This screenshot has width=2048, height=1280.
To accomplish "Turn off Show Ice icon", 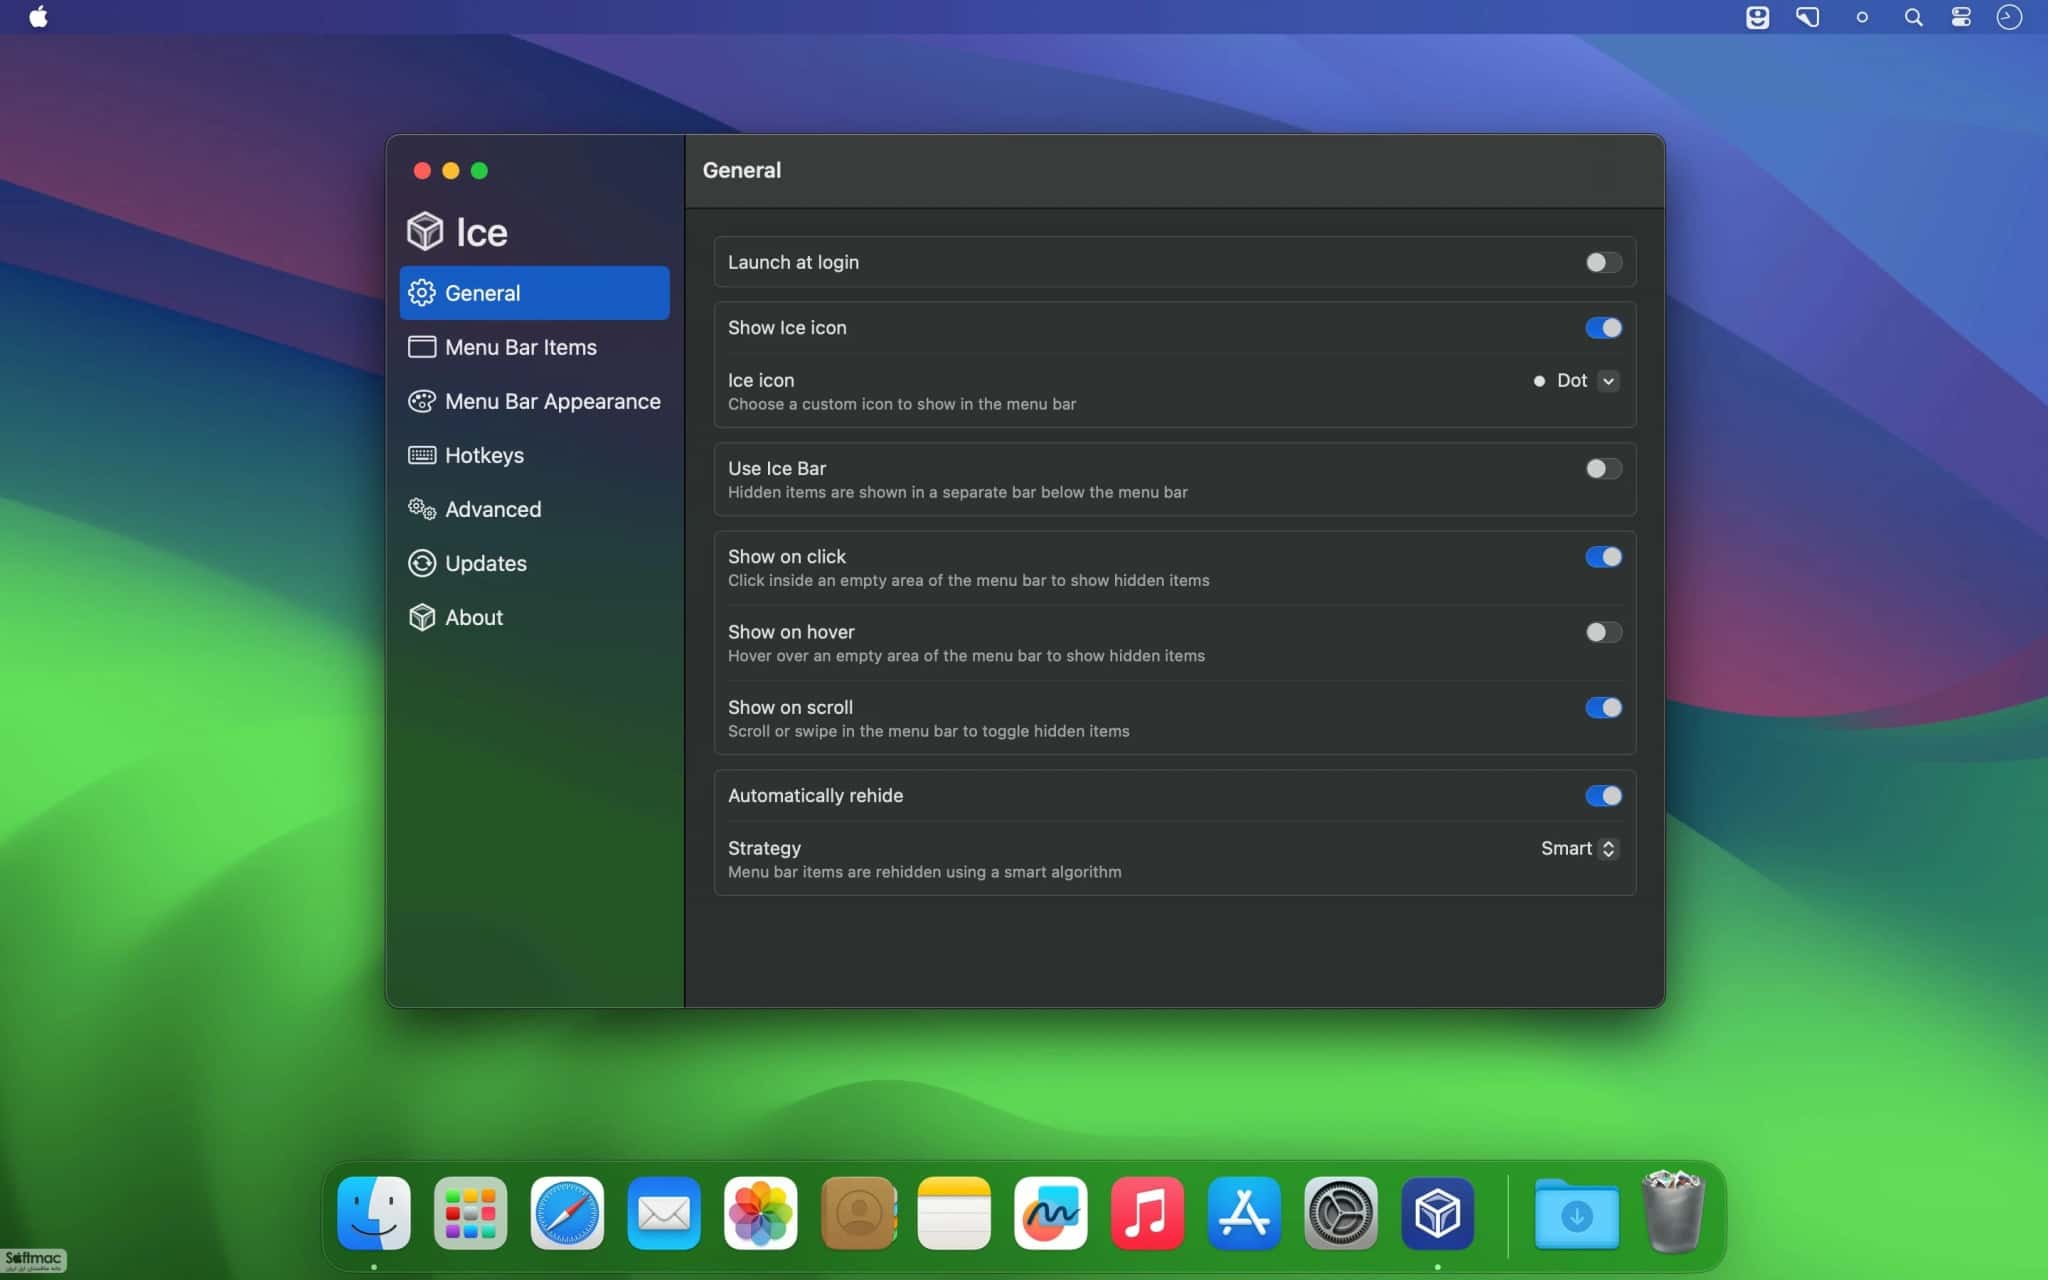I will click(x=1603, y=328).
